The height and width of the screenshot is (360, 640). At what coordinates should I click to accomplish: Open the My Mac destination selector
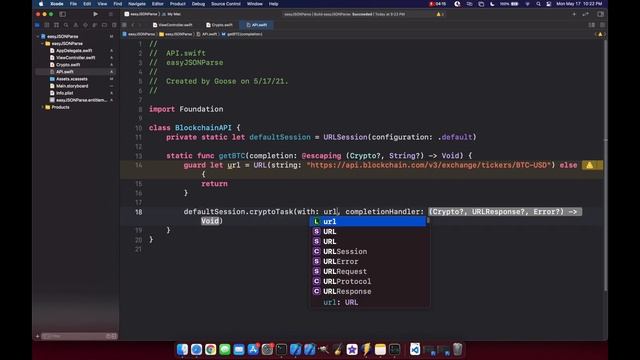(x=172, y=14)
